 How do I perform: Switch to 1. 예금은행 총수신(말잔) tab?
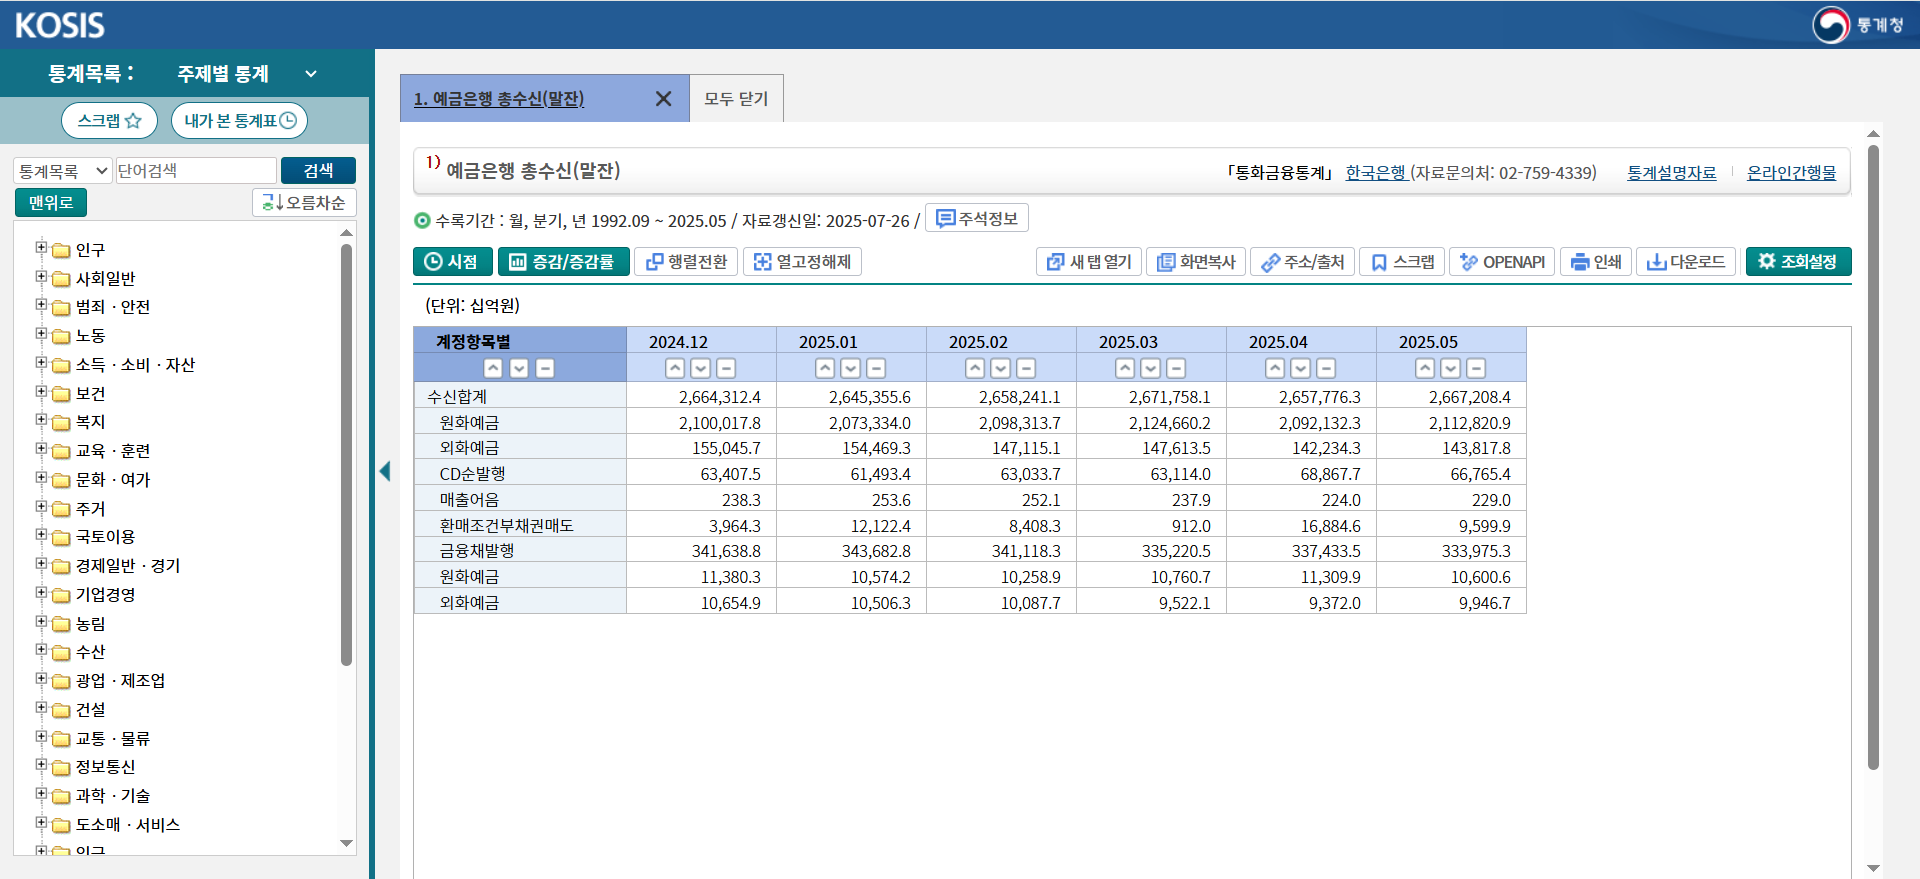pos(499,98)
